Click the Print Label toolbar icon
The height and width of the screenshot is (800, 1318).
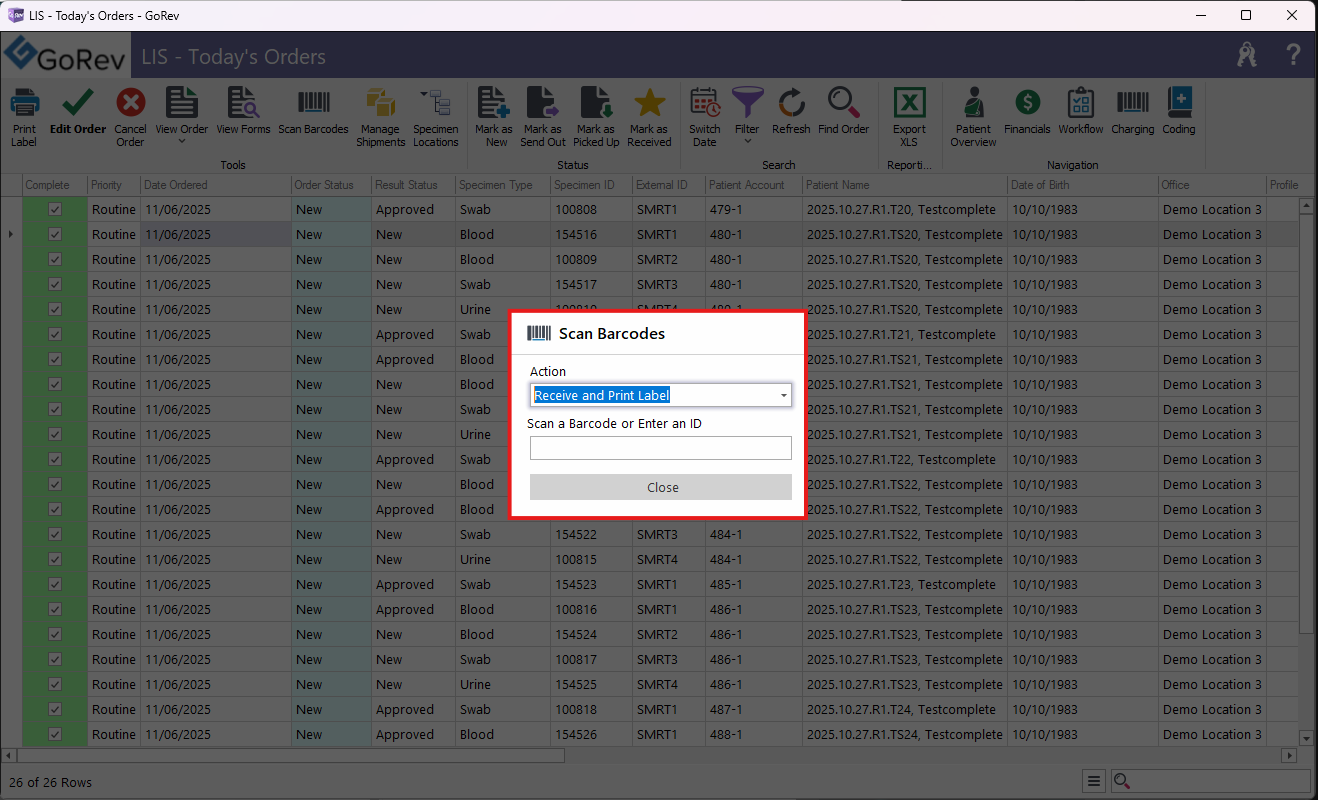point(24,104)
